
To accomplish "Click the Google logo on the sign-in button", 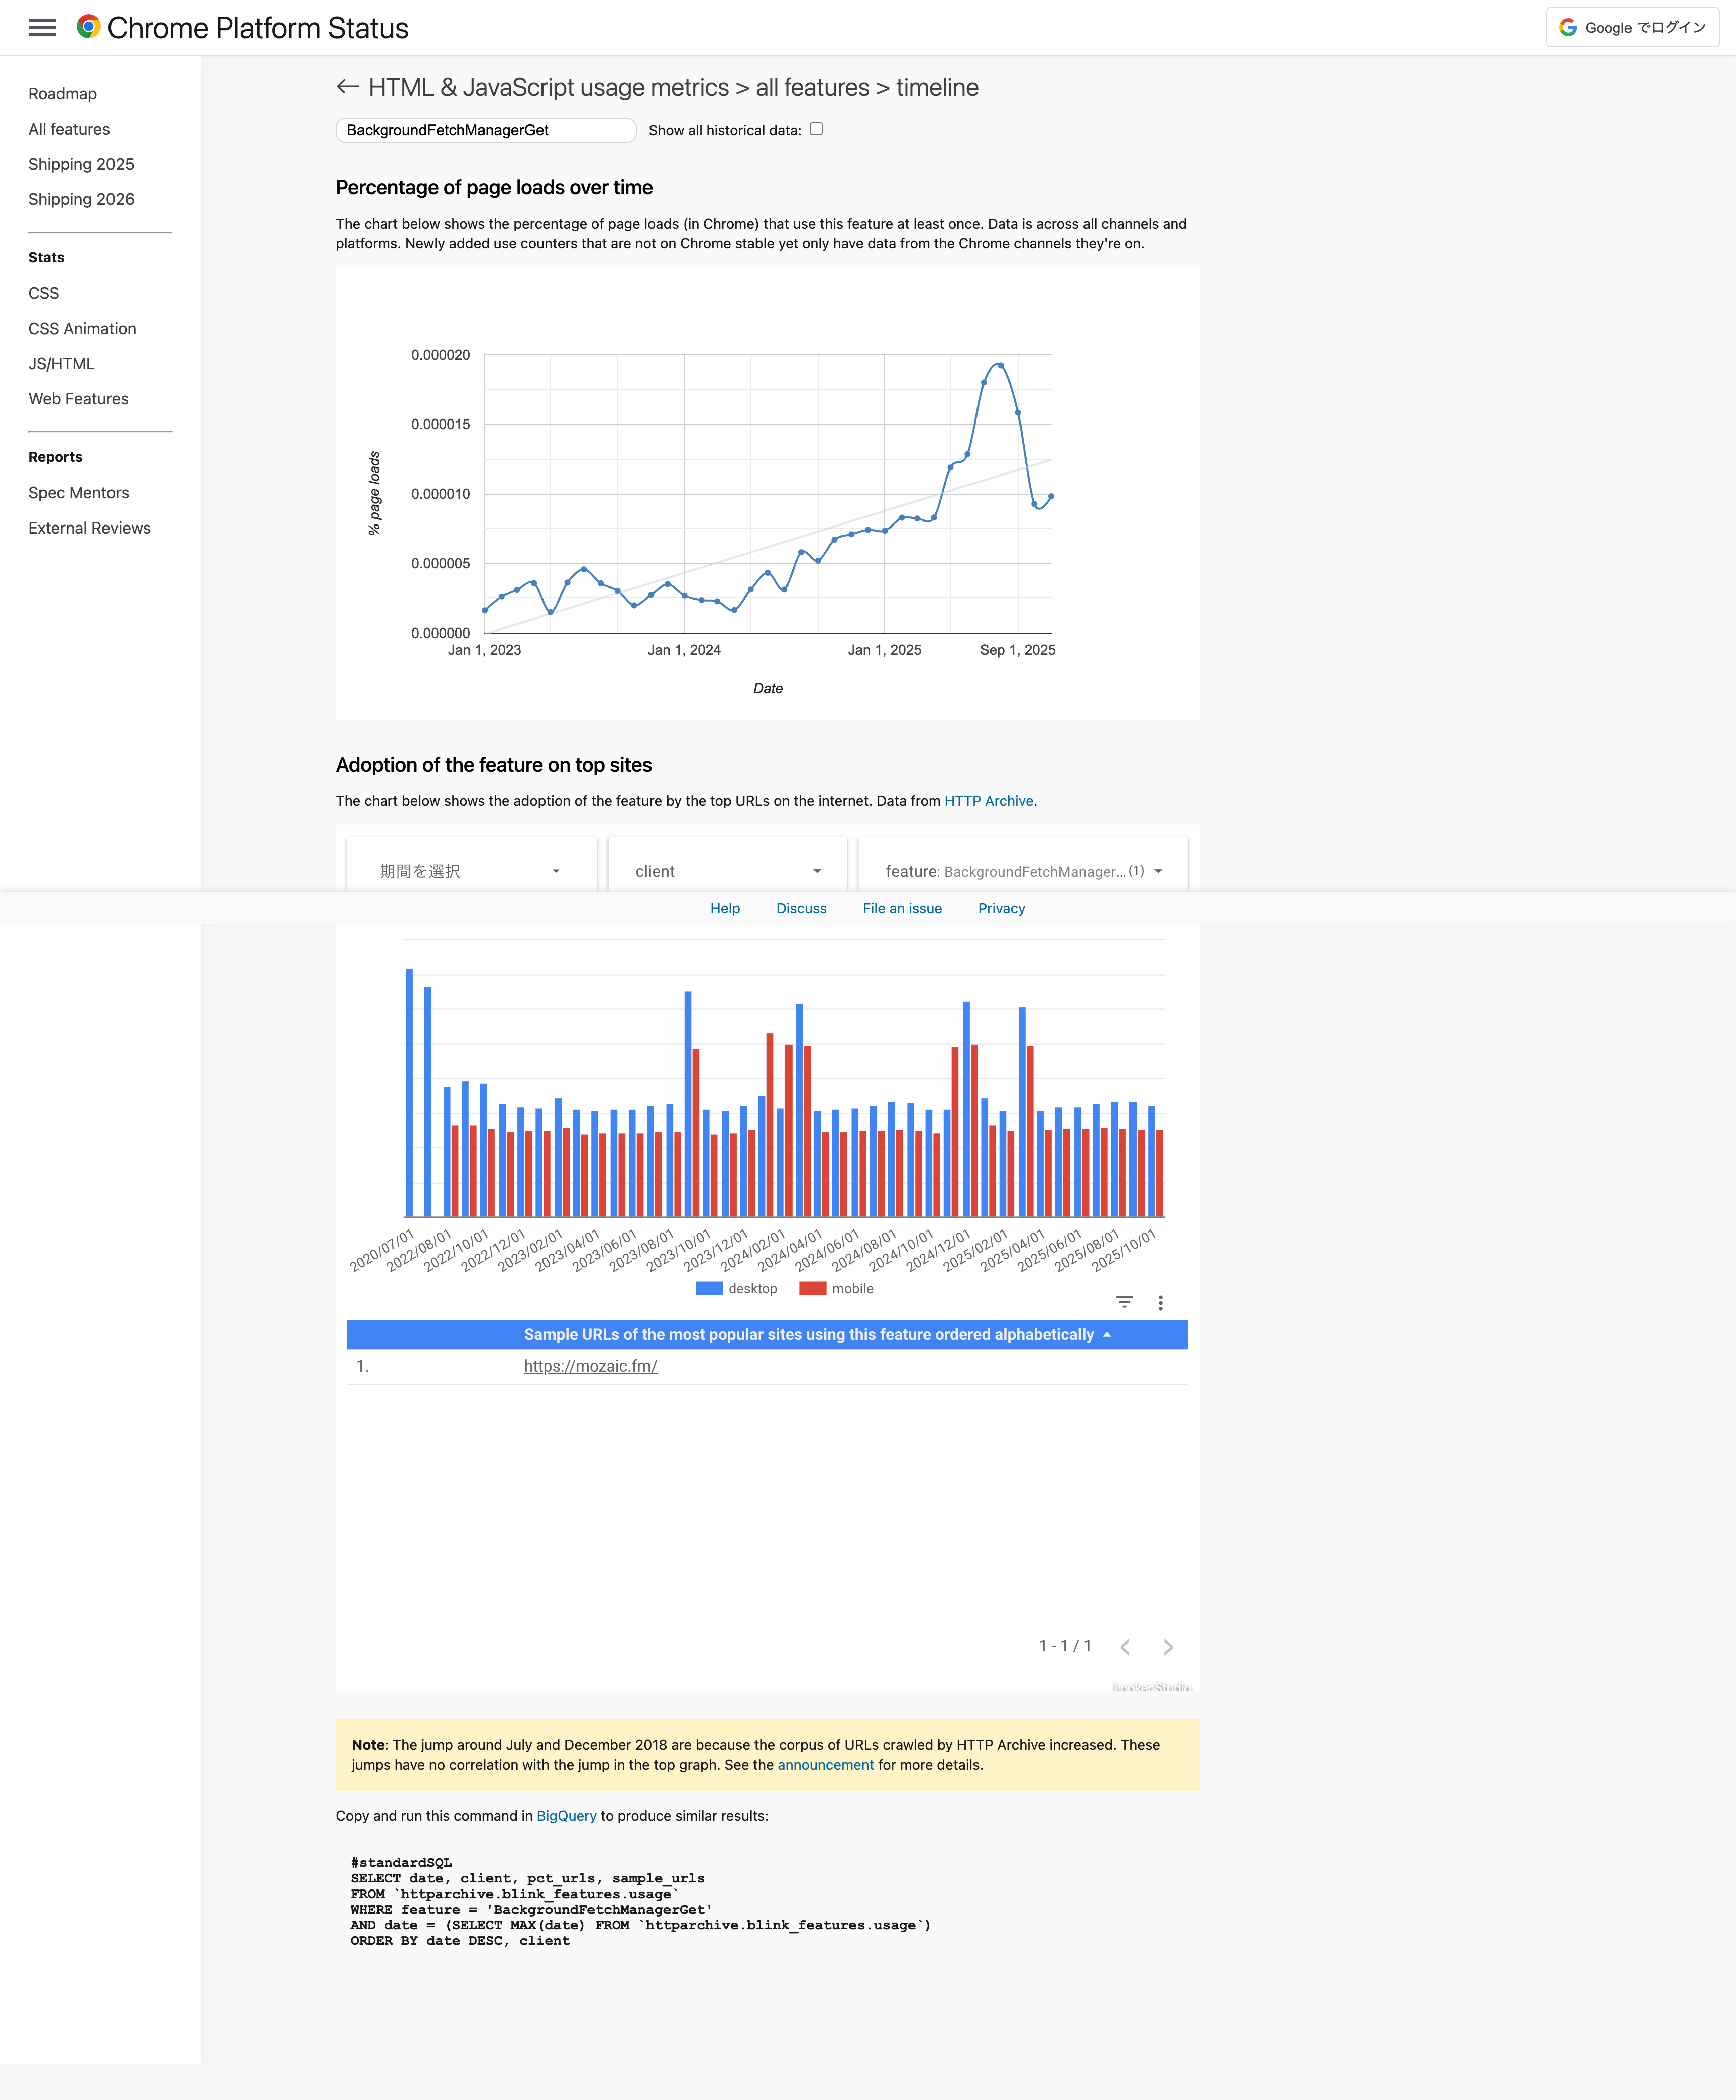I will coord(1569,27).
